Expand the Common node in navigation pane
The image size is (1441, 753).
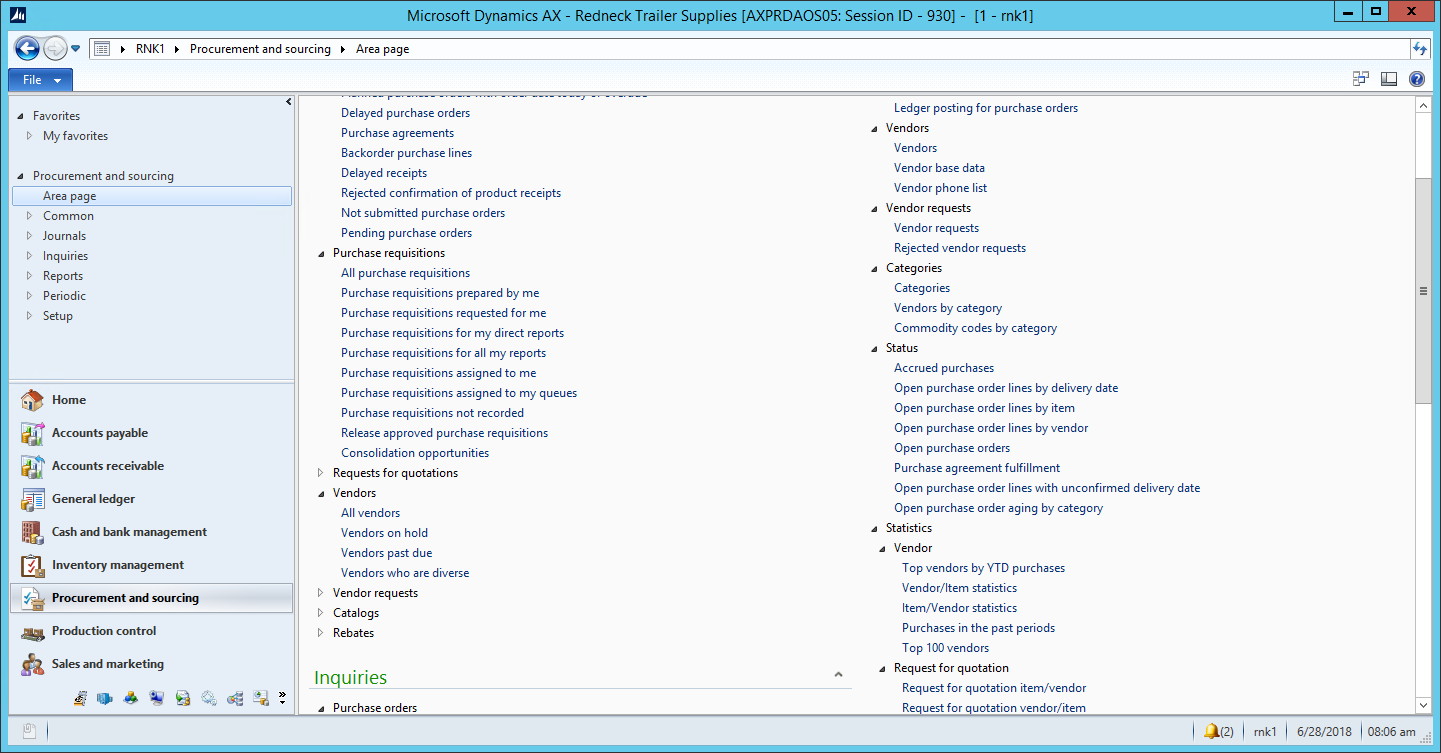coord(31,216)
